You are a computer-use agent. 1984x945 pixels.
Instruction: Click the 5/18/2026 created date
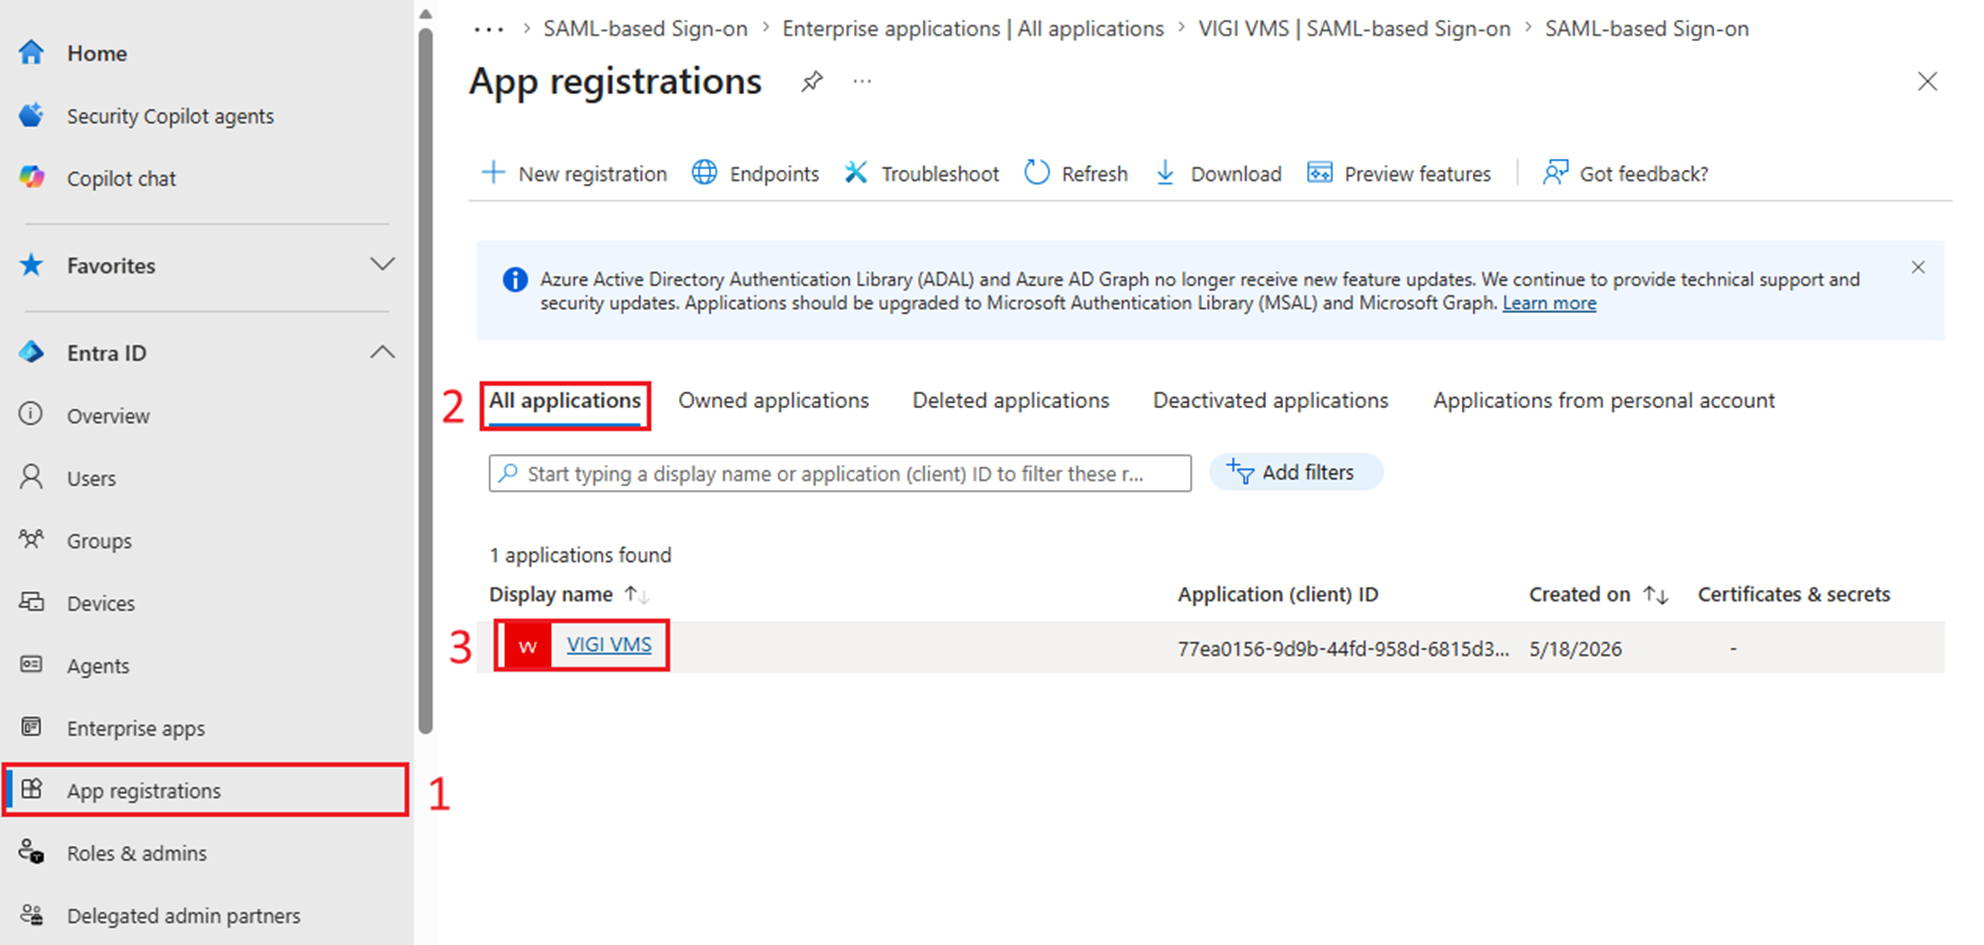[x=1575, y=649]
